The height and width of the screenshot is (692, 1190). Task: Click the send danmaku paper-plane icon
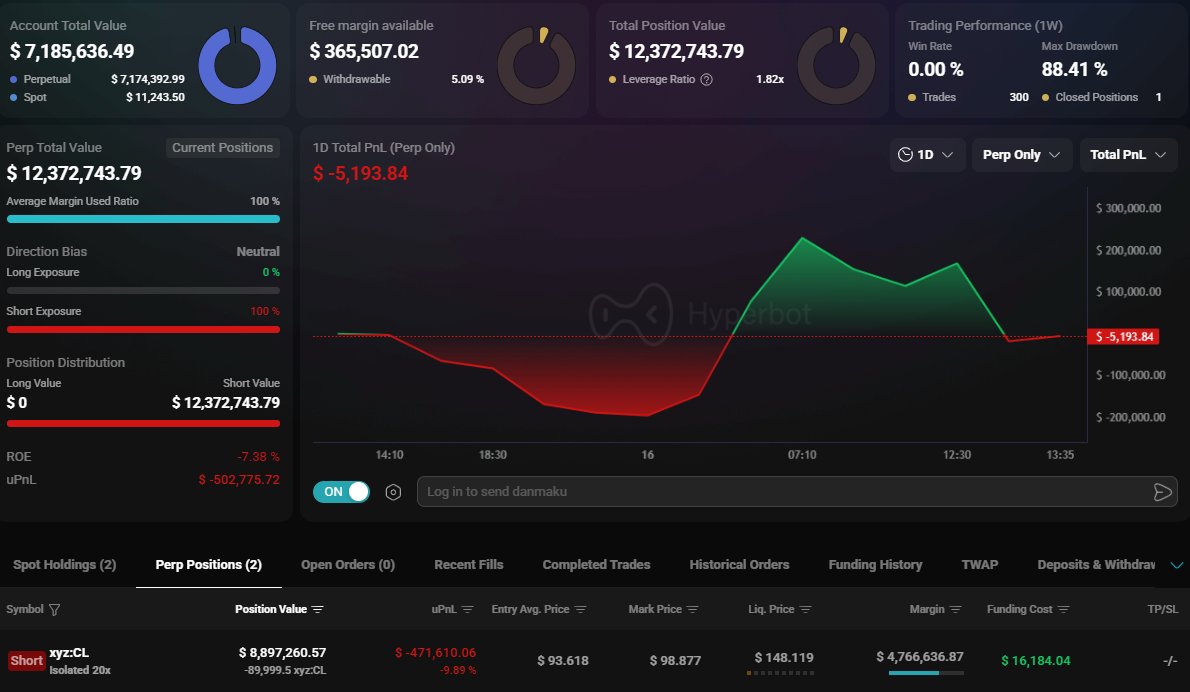[1162, 491]
